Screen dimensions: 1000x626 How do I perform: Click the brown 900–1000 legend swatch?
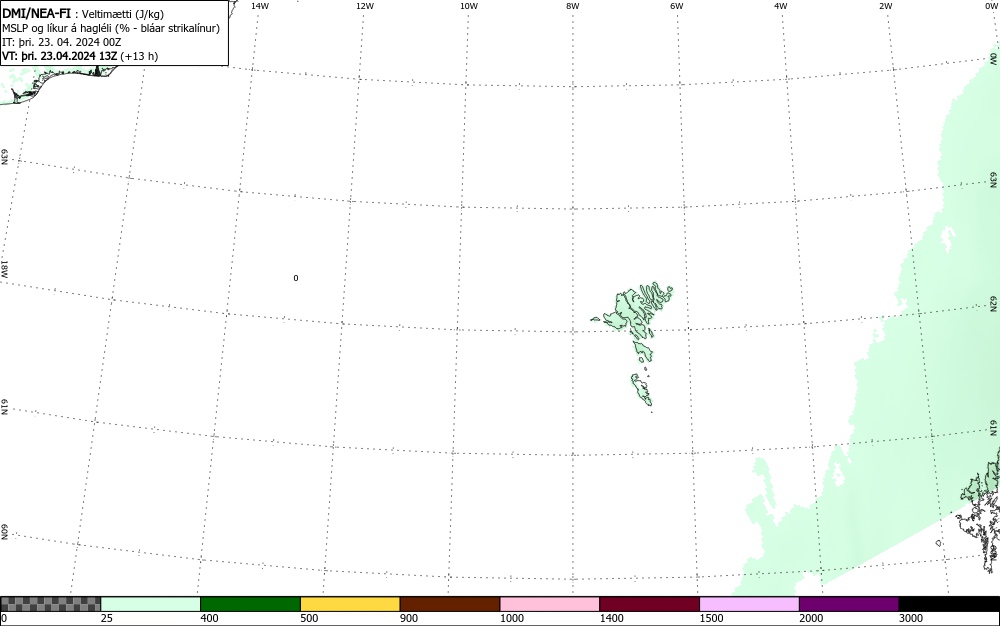coord(450,604)
